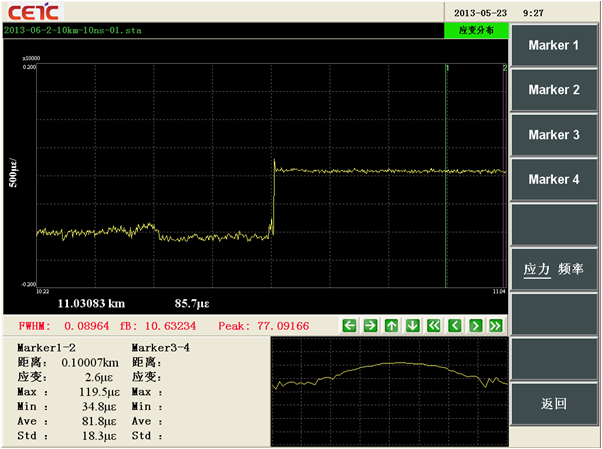This screenshot has height=449, width=602.
Task: Click the double left chevron icon
Action: [433, 325]
